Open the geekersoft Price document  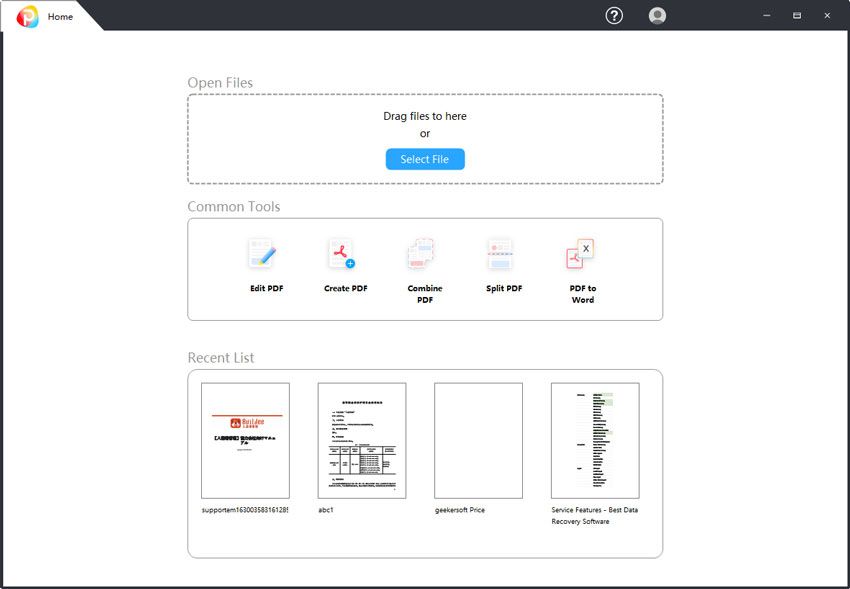478,440
